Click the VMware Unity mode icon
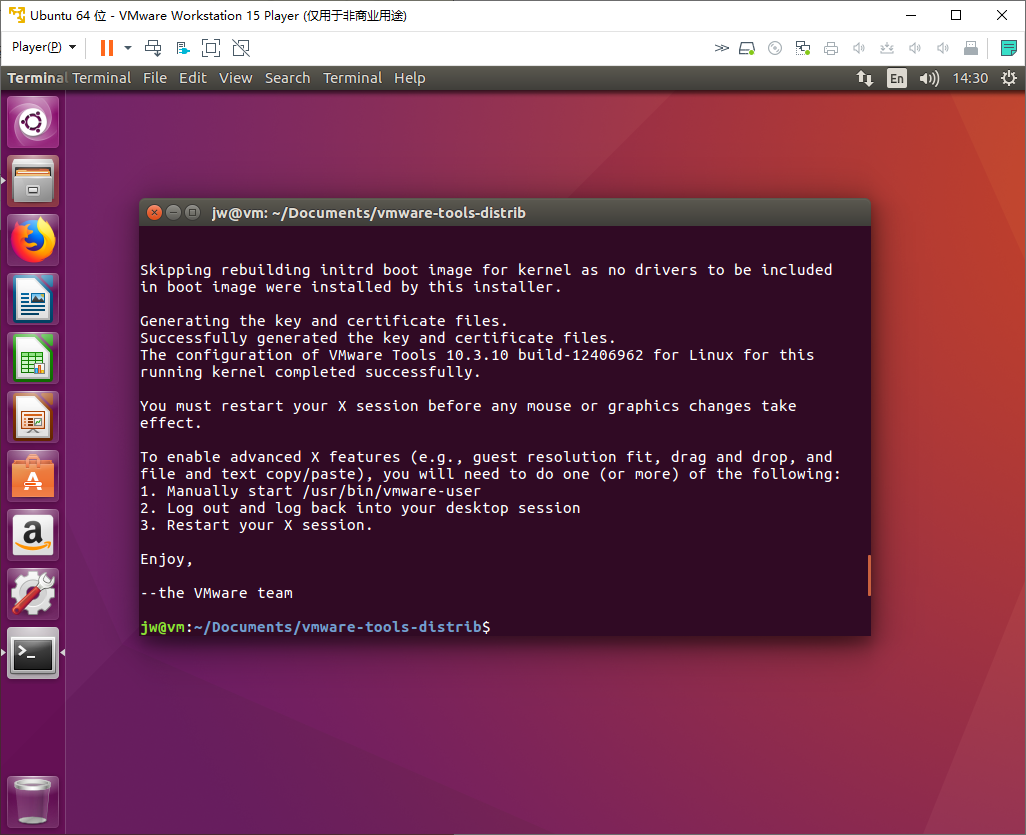1026x835 pixels. click(x=241, y=48)
